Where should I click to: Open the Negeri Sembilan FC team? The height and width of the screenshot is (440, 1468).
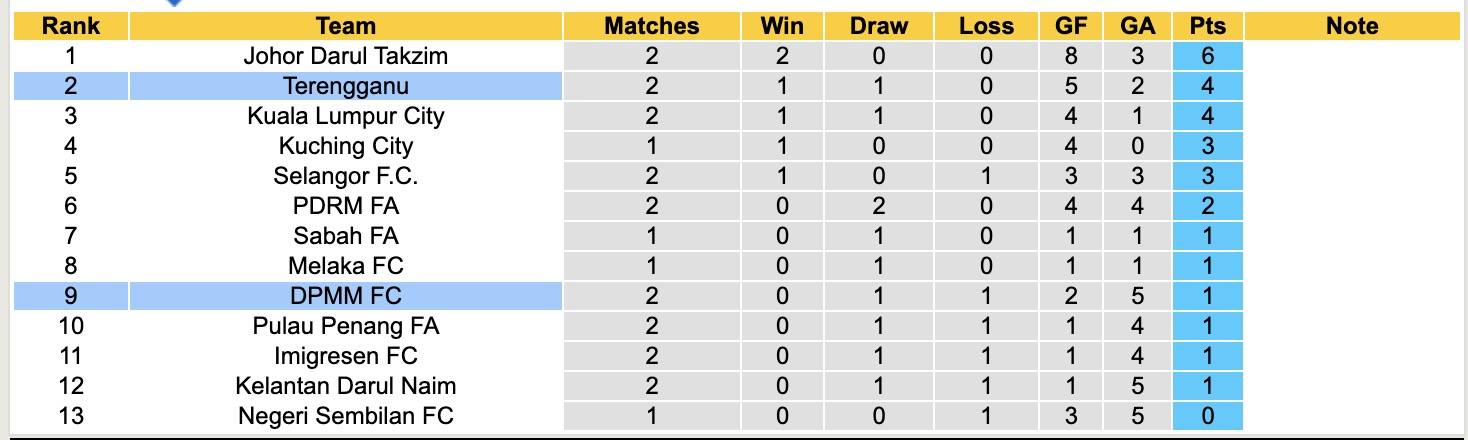(x=345, y=416)
